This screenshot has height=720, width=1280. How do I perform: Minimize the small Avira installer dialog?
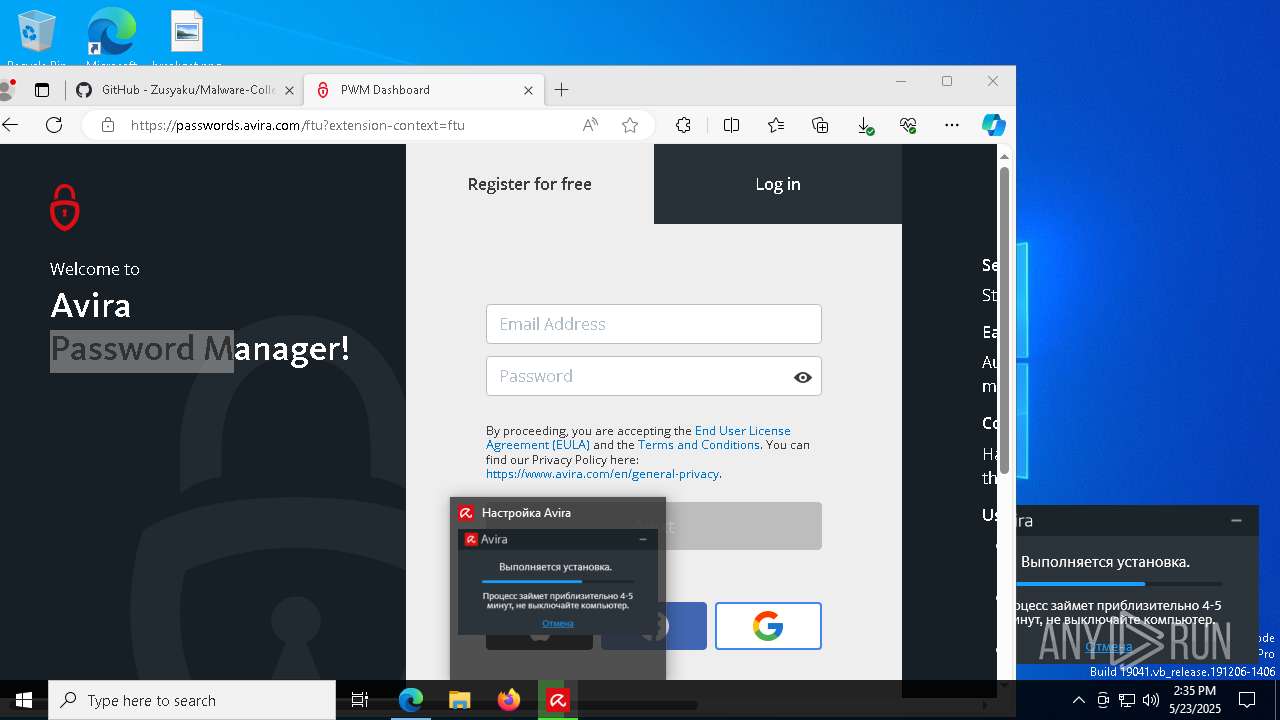(x=643, y=539)
